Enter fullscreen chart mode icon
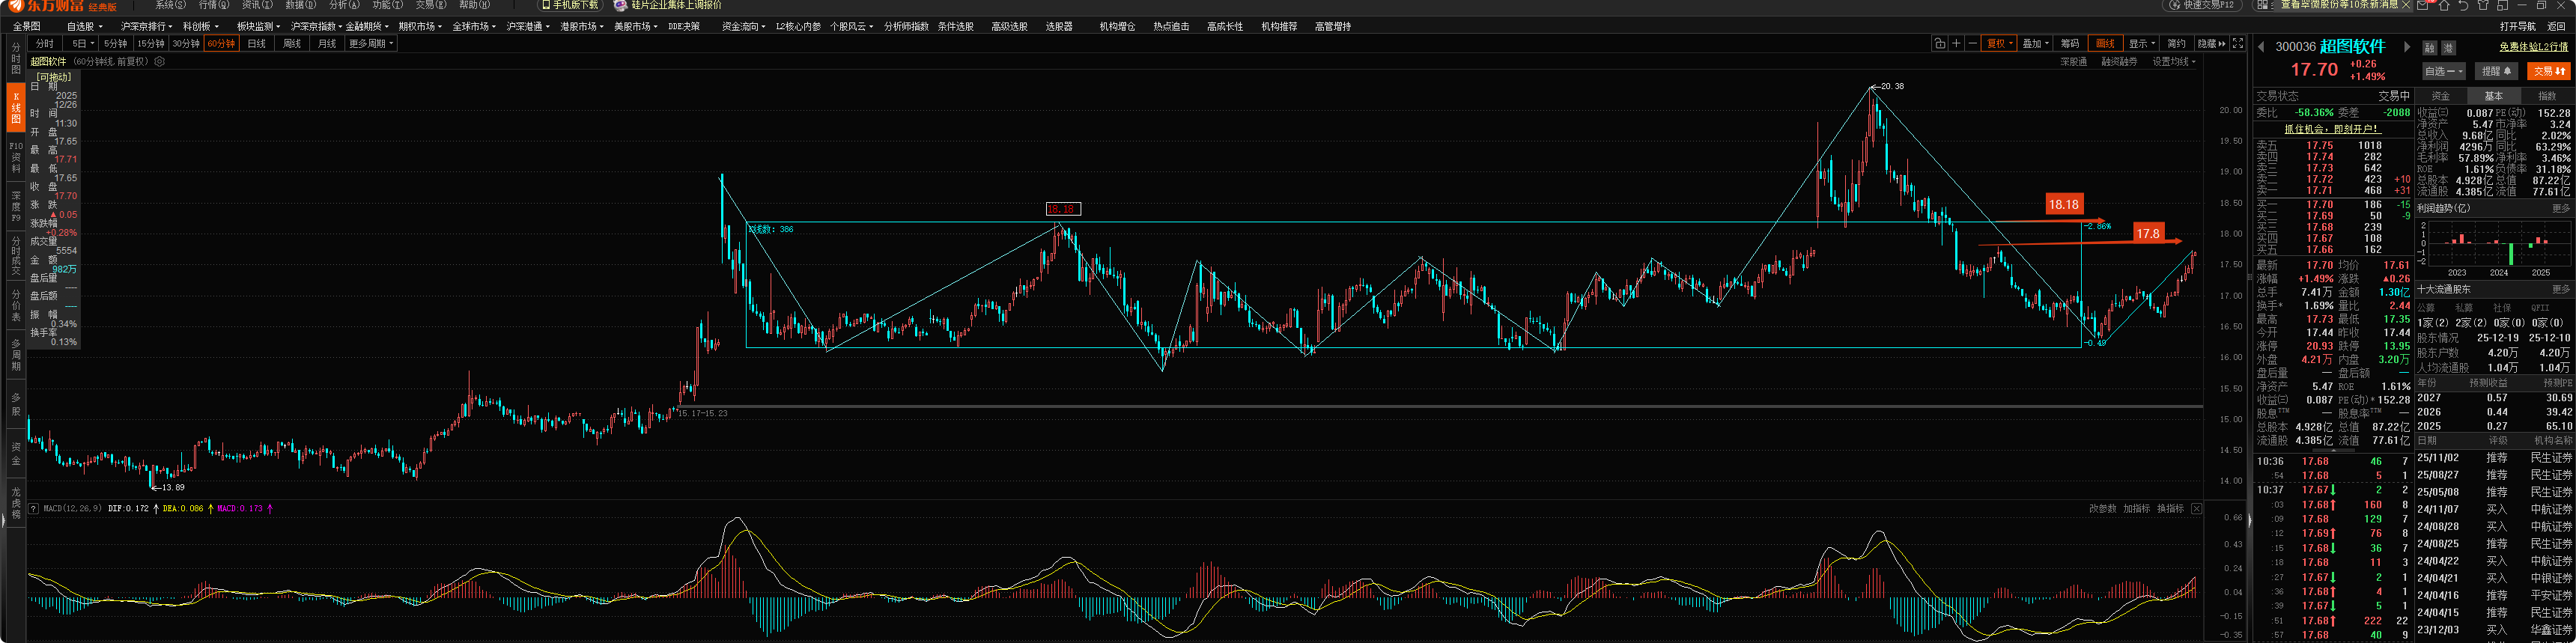Screen dimensions: 2576x643 [2238, 43]
